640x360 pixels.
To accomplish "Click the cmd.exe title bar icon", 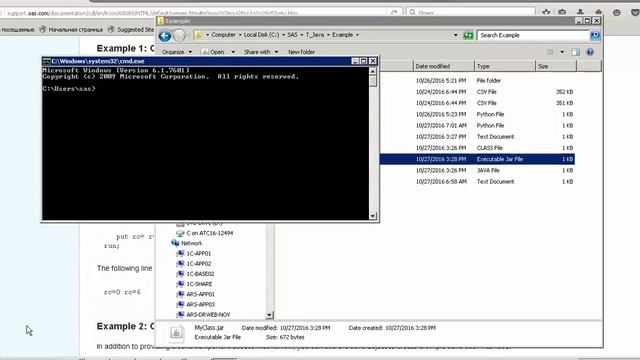I will [46, 61].
